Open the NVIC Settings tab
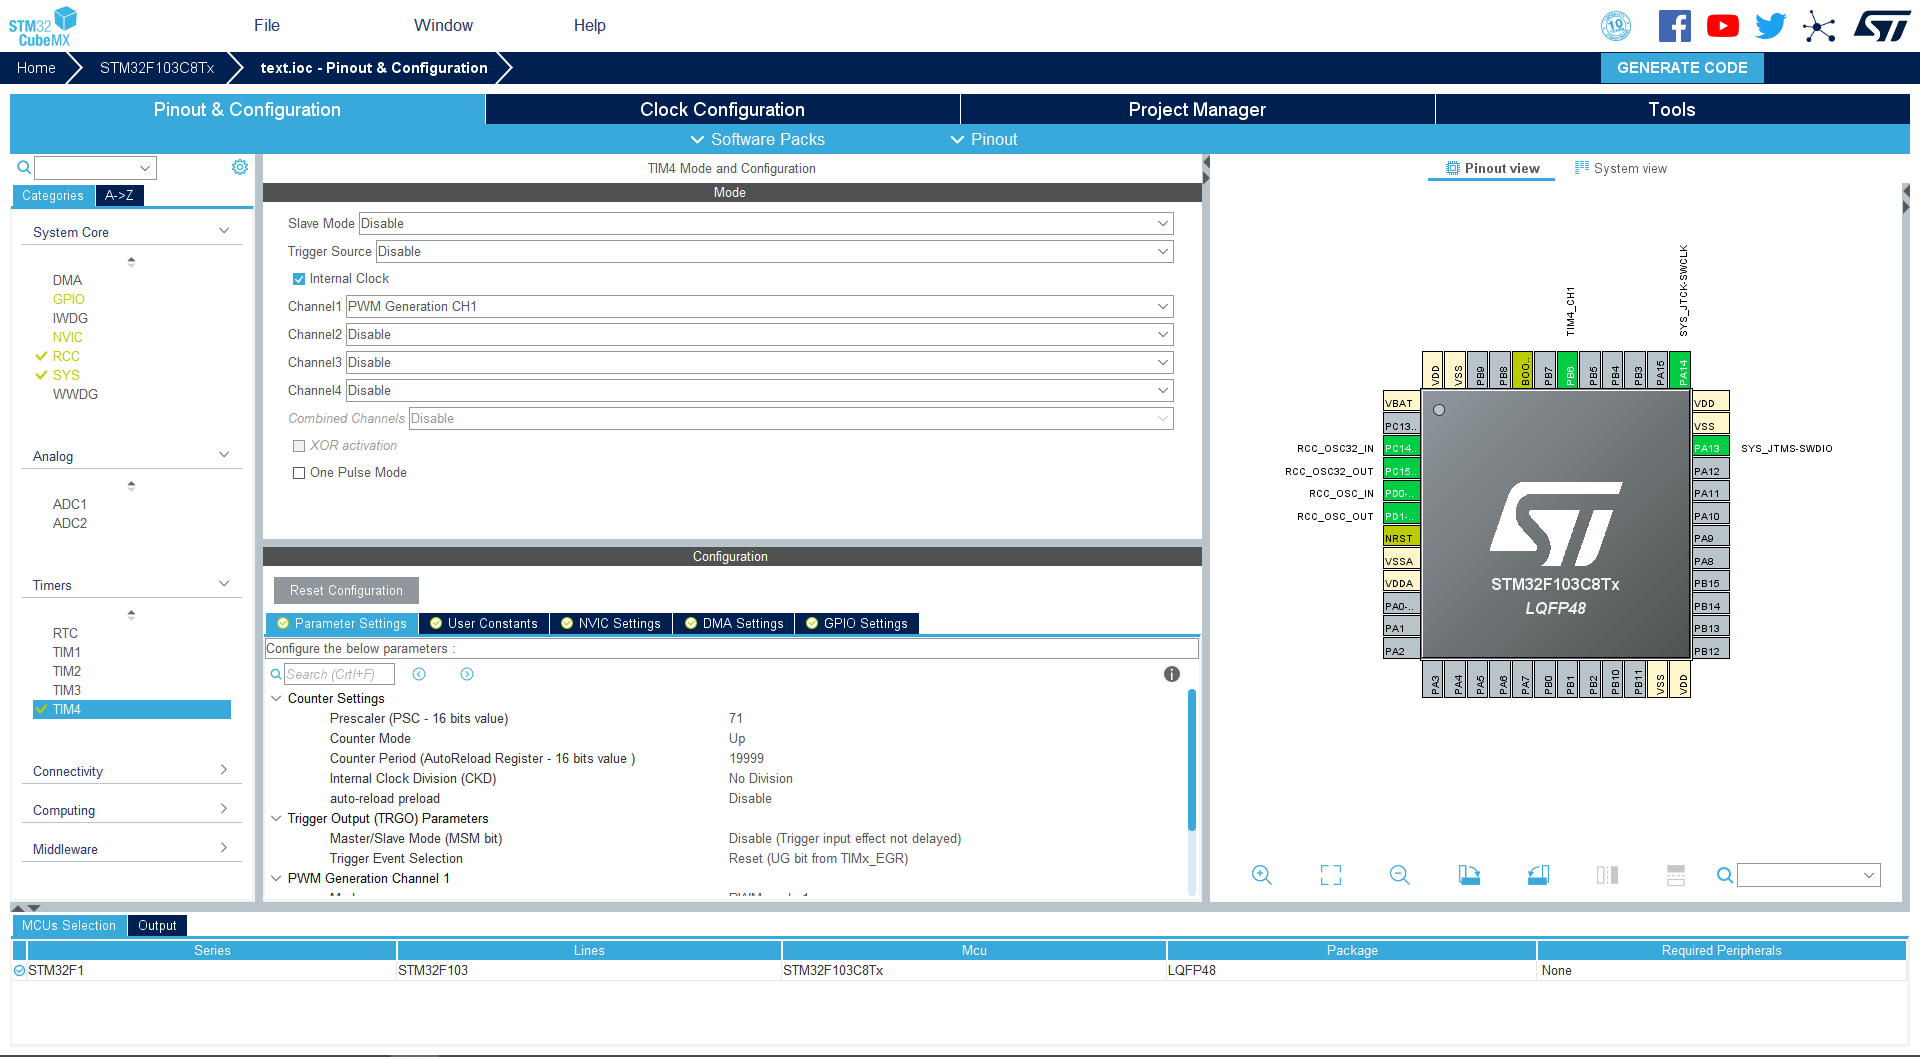The image size is (1920, 1057). coord(611,623)
